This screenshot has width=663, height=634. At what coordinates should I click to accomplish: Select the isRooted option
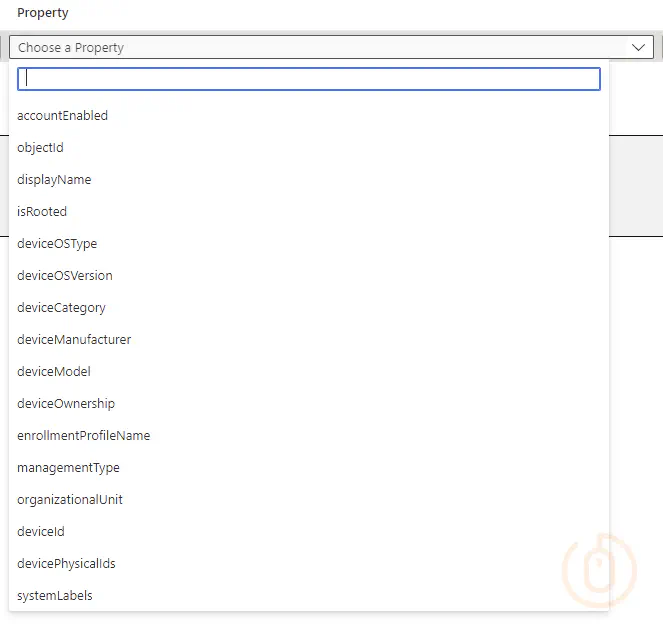pos(42,212)
